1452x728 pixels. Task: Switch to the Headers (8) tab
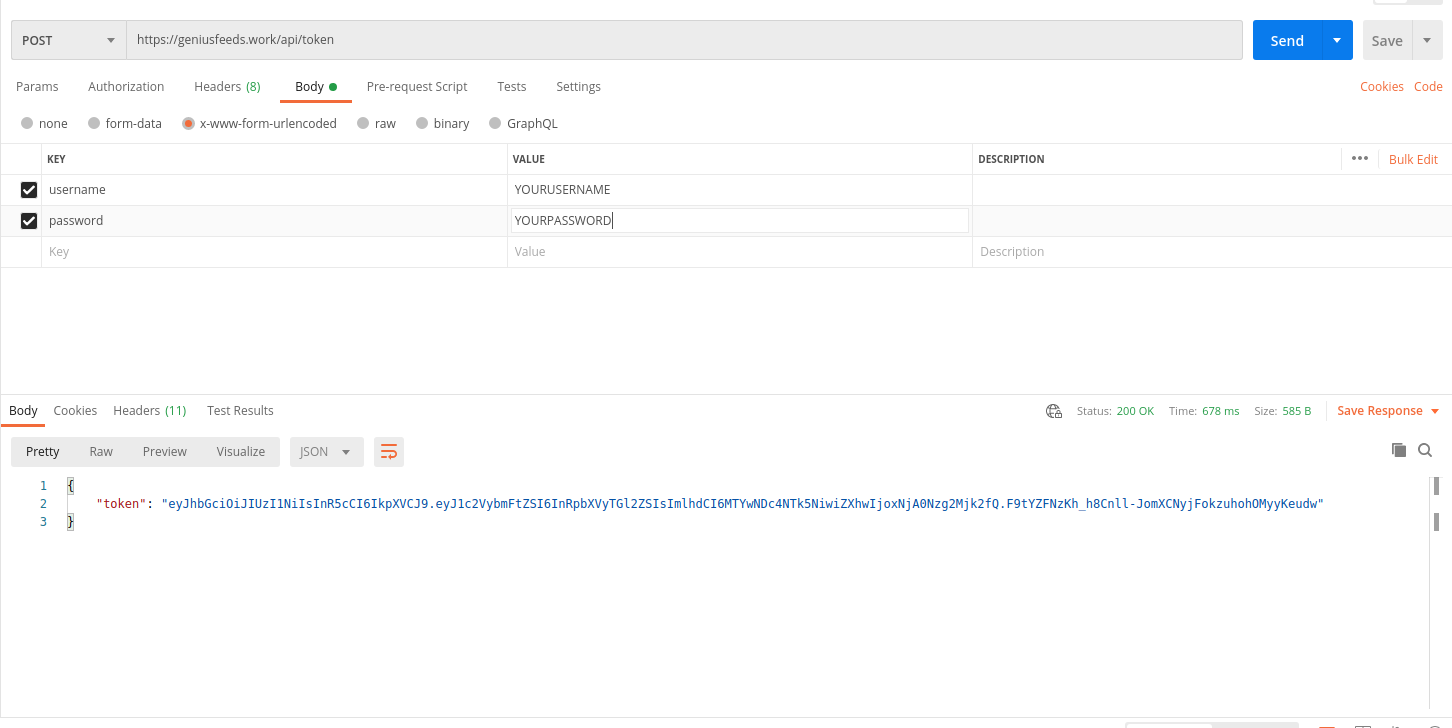click(227, 86)
